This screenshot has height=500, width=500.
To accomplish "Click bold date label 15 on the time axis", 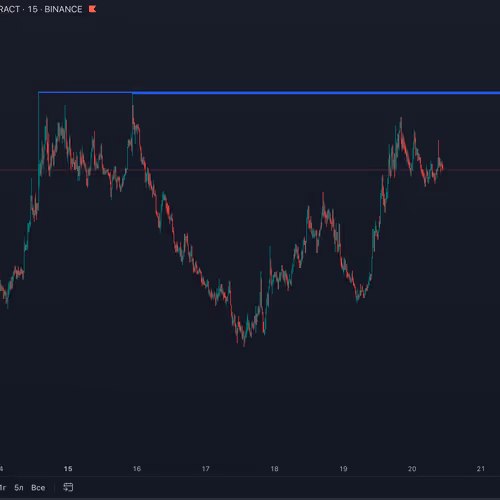I will pyautogui.click(x=68, y=469).
